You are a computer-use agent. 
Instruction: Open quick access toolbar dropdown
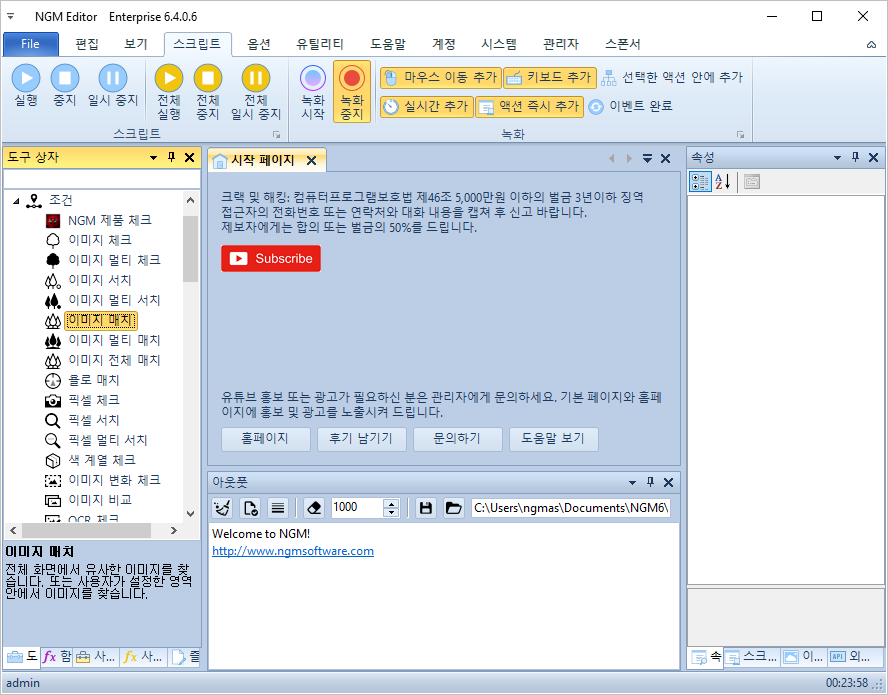coord(10,16)
